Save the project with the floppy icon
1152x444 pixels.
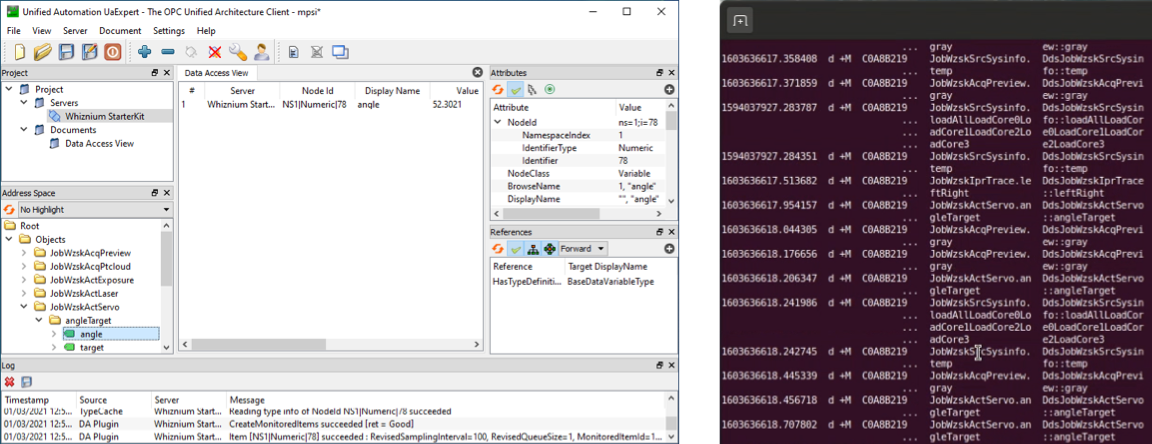tap(66, 52)
